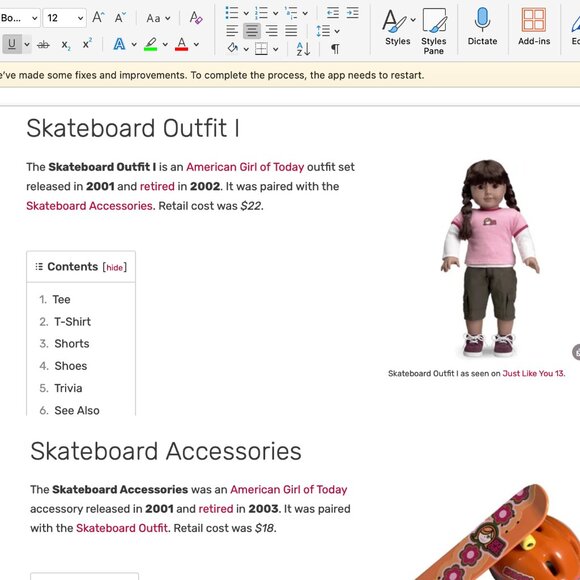Screen dimensions: 580x580
Task: Apply multilevel list formatting
Action: click(291, 13)
